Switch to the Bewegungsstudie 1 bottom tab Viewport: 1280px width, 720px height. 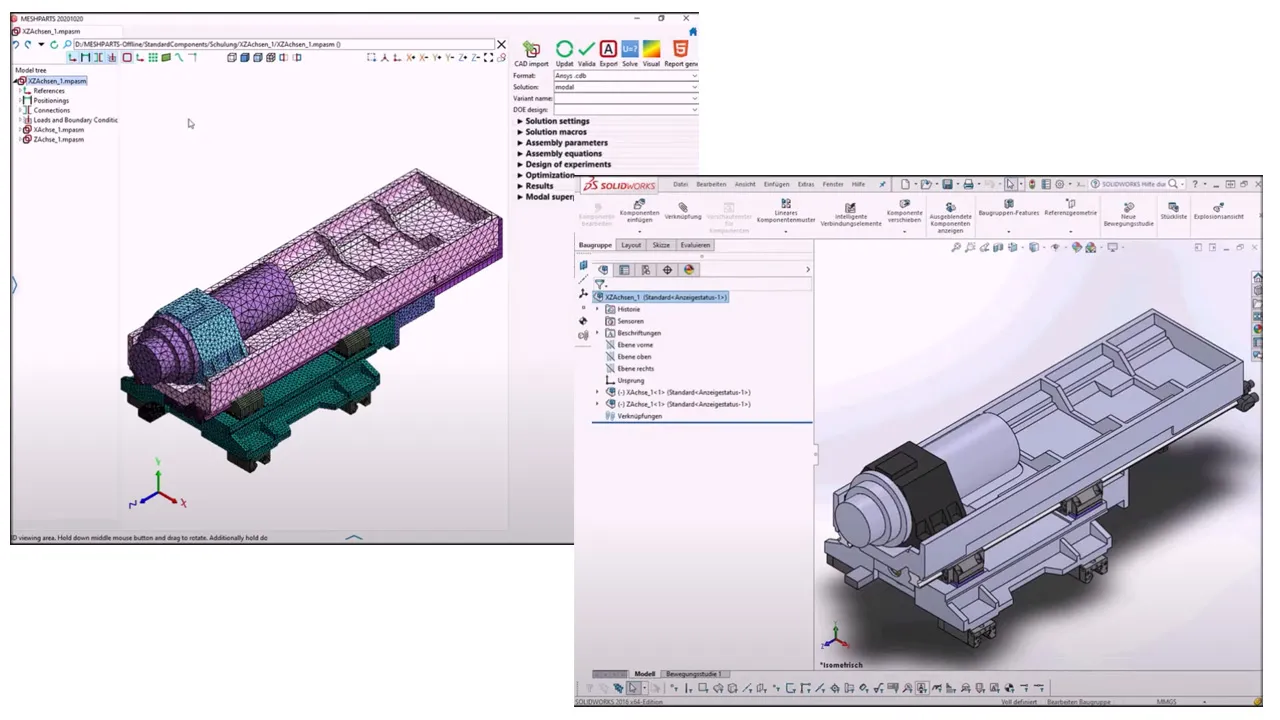tap(693, 674)
